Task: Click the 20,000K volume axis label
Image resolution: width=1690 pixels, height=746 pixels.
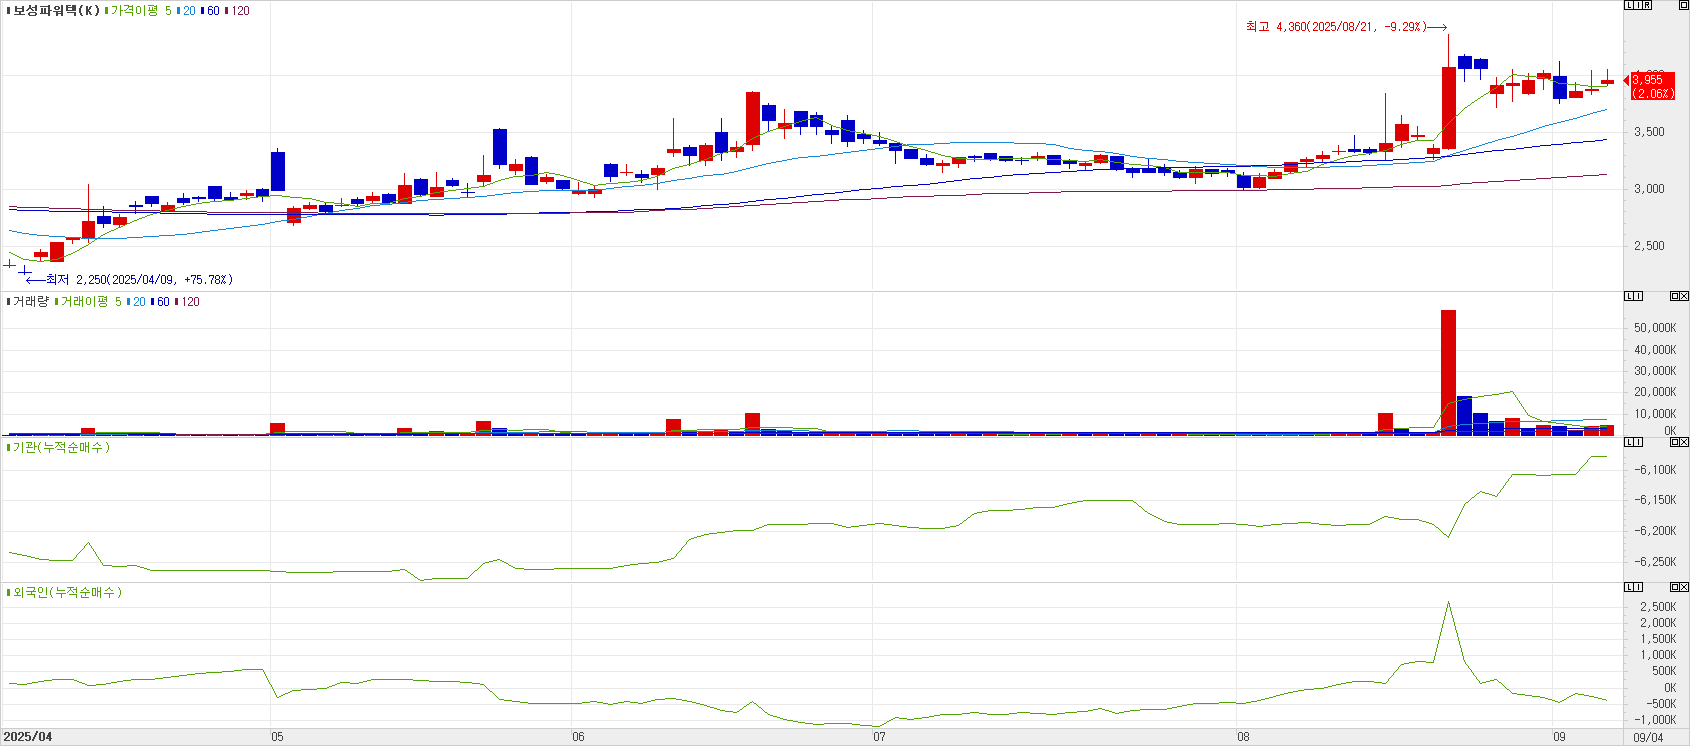Action: tap(1655, 392)
